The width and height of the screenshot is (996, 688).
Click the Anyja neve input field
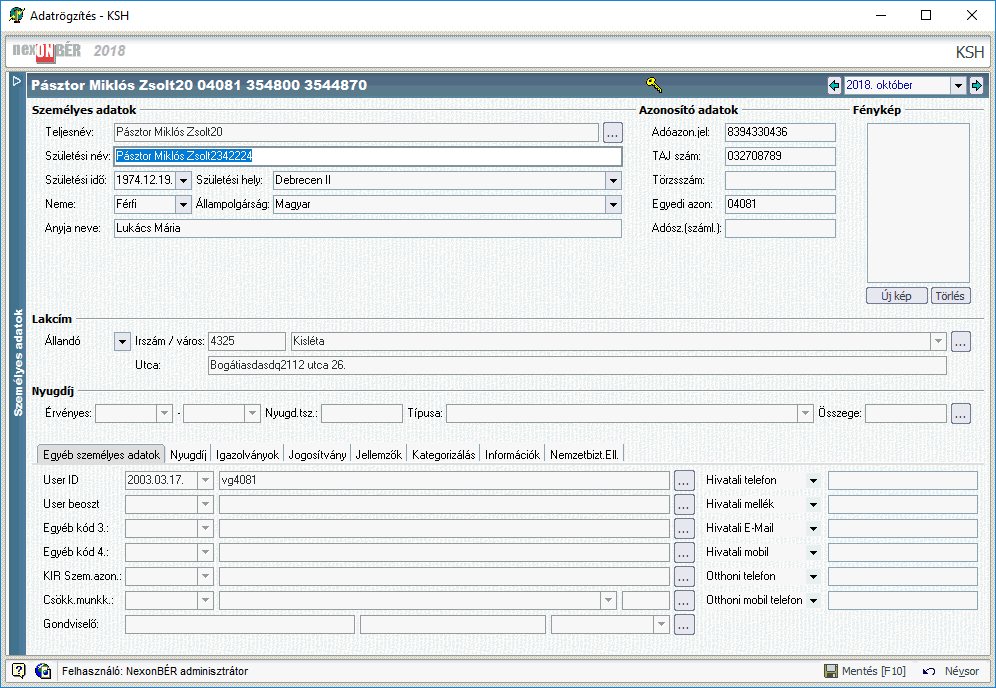pos(368,228)
